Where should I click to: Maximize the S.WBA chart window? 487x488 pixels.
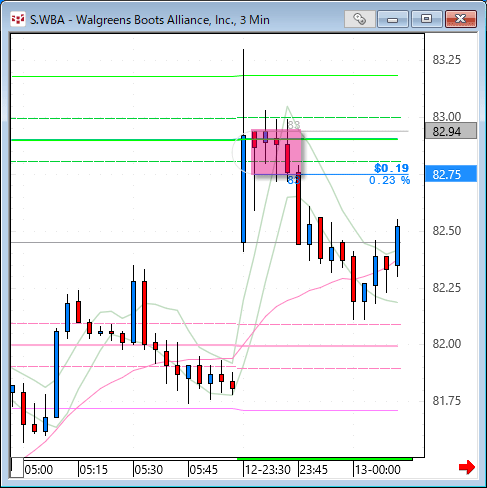point(426,19)
